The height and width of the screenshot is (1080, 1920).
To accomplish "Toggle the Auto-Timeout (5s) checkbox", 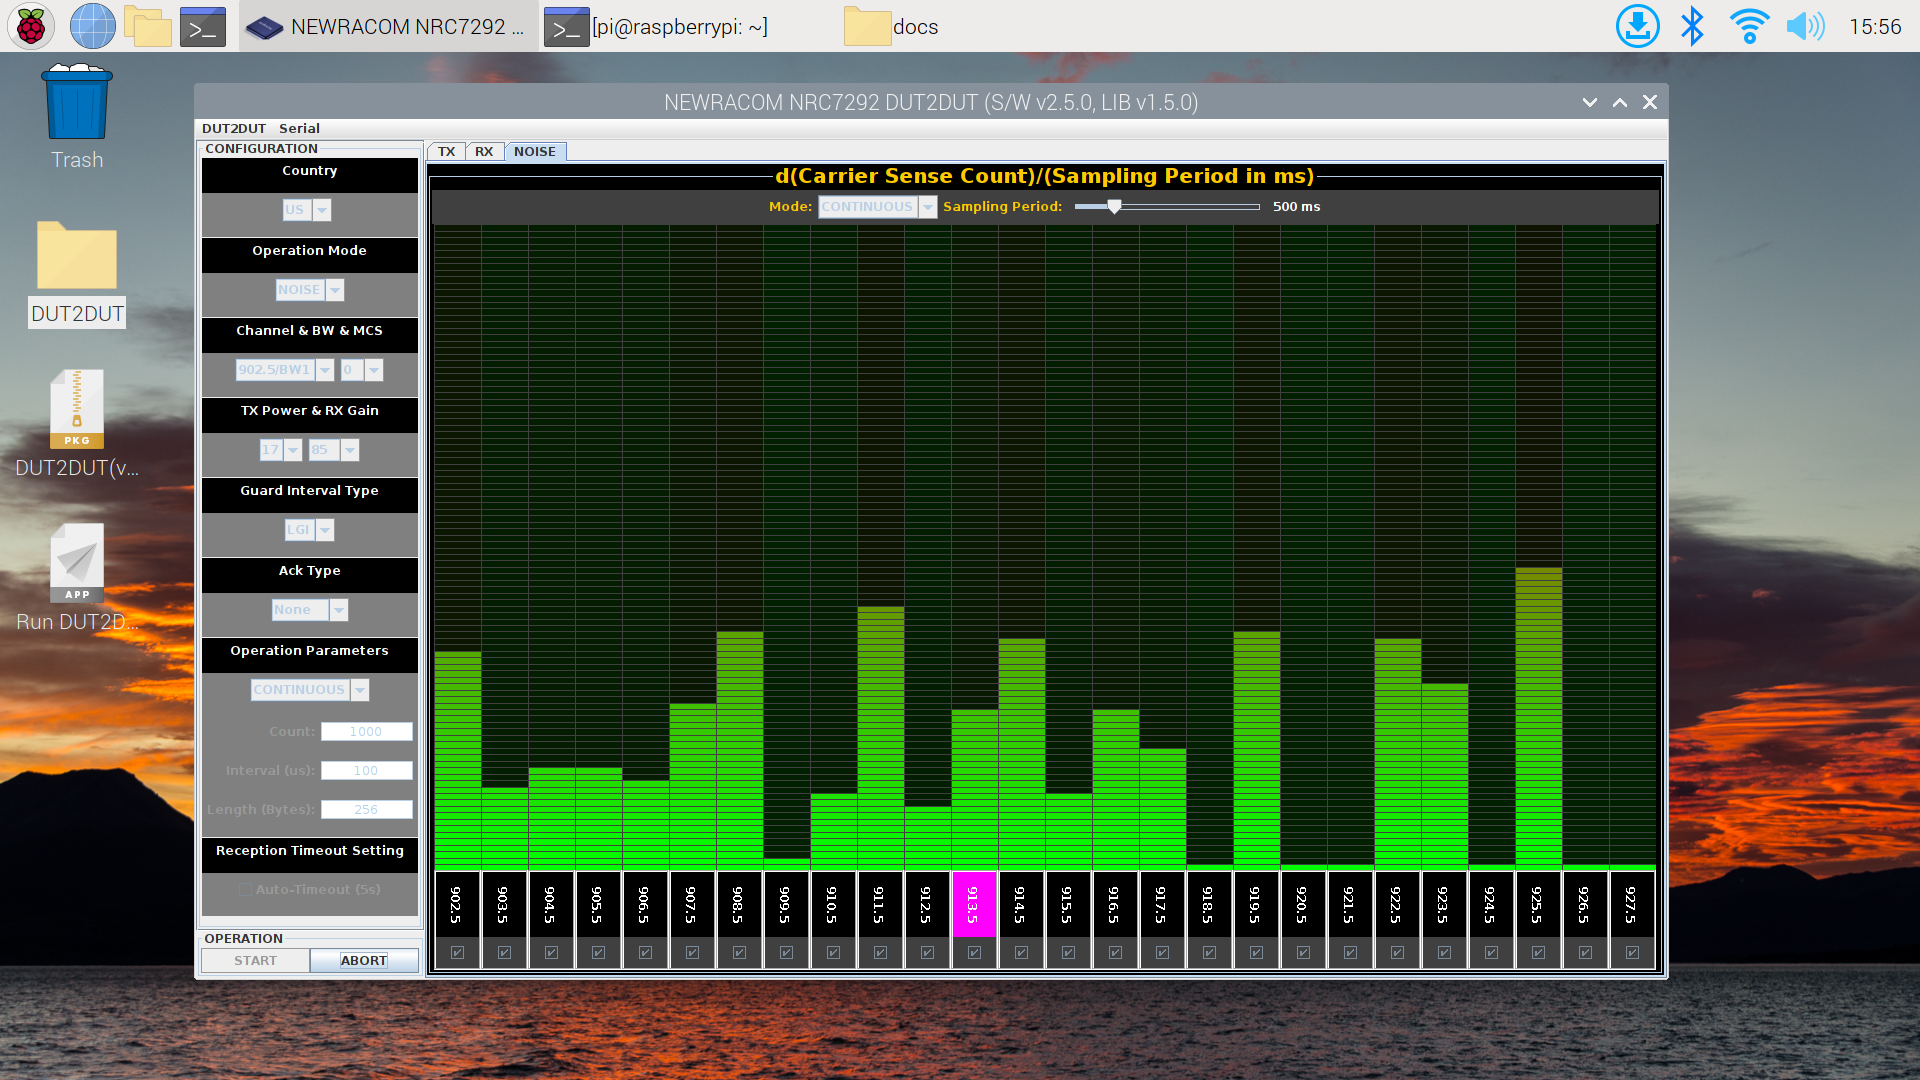I will click(x=246, y=890).
